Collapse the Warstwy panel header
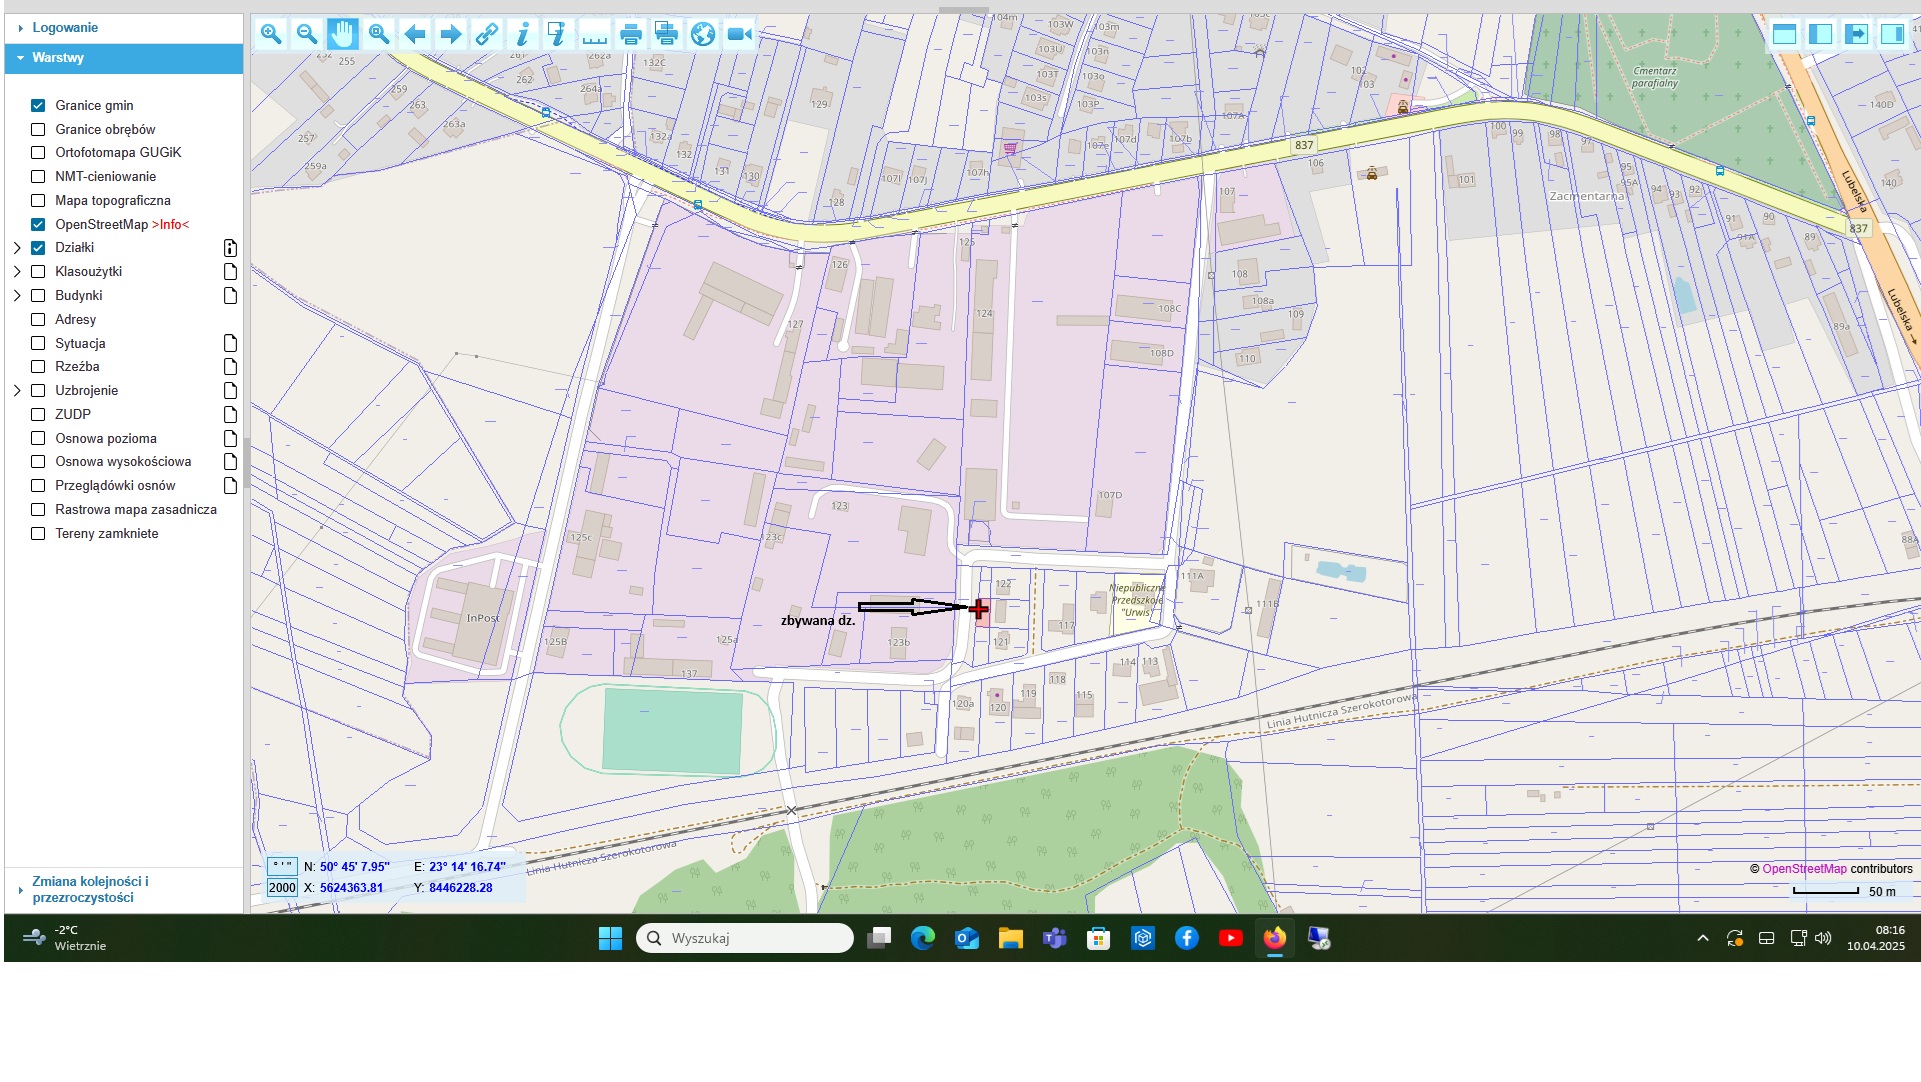Image resolution: width=1921 pixels, height=1082 pixels. coord(58,58)
